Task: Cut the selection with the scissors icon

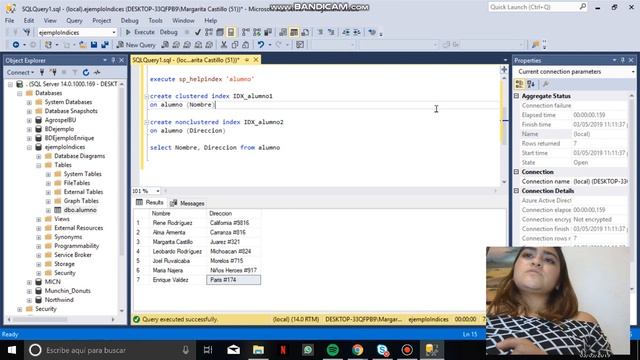Action: click(x=224, y=45)
